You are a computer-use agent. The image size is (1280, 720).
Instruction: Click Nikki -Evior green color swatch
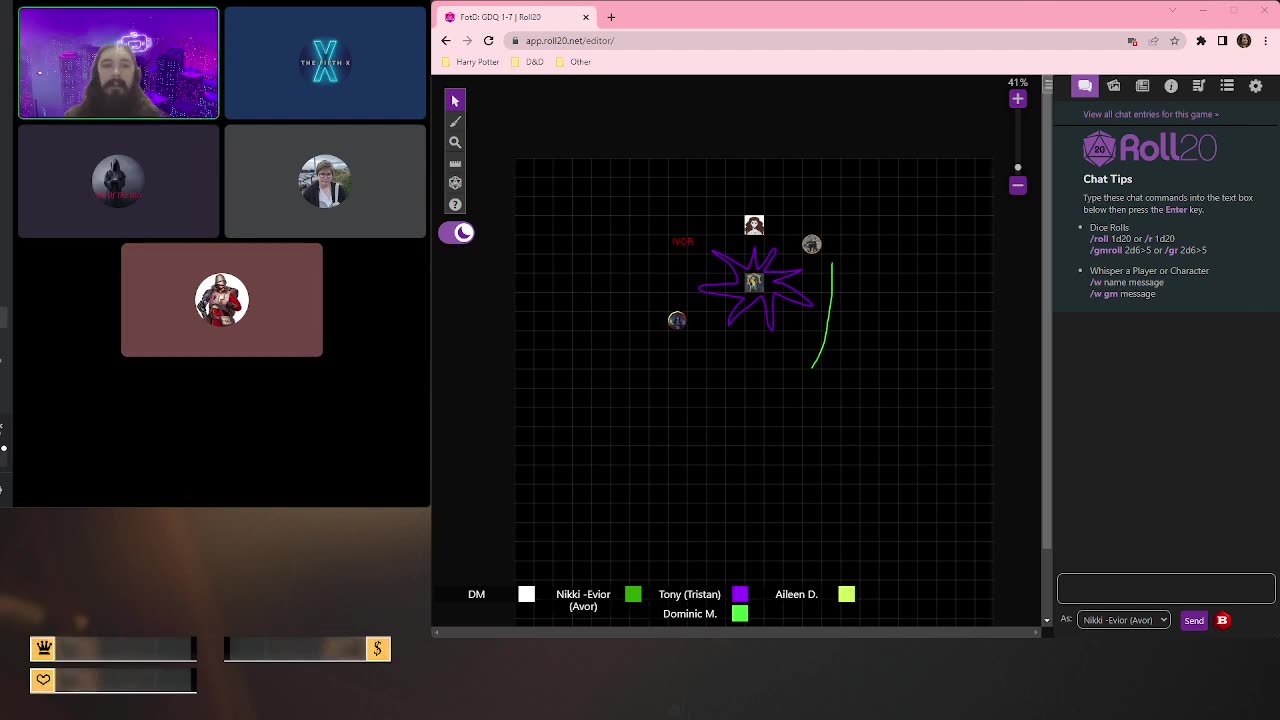pos(633,594)
